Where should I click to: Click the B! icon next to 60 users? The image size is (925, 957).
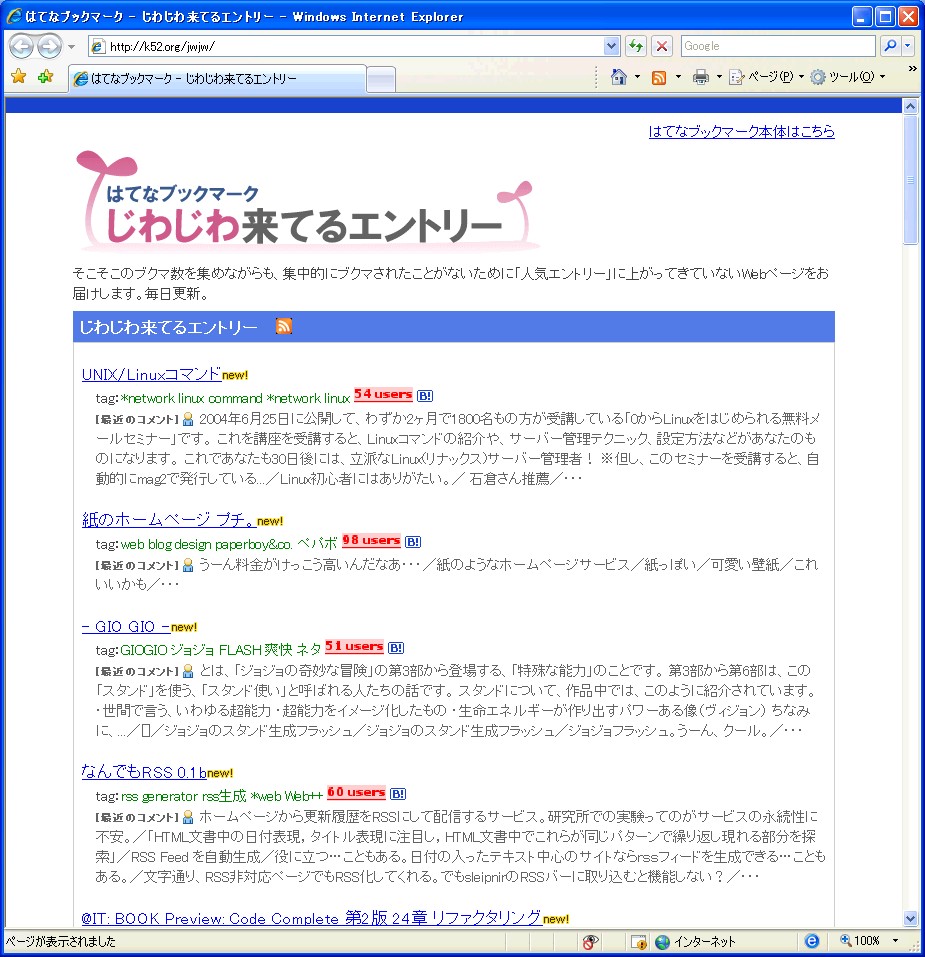pyautogui.click(x=398, y=793)
